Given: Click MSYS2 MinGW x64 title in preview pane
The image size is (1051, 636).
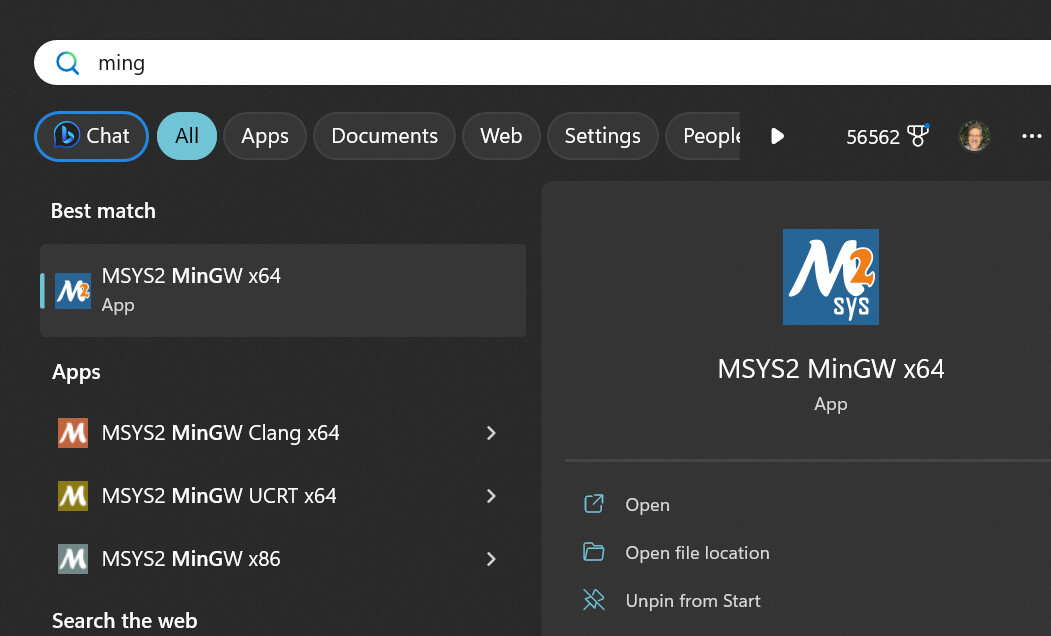Looking at the screenshot, I should 830,369.
